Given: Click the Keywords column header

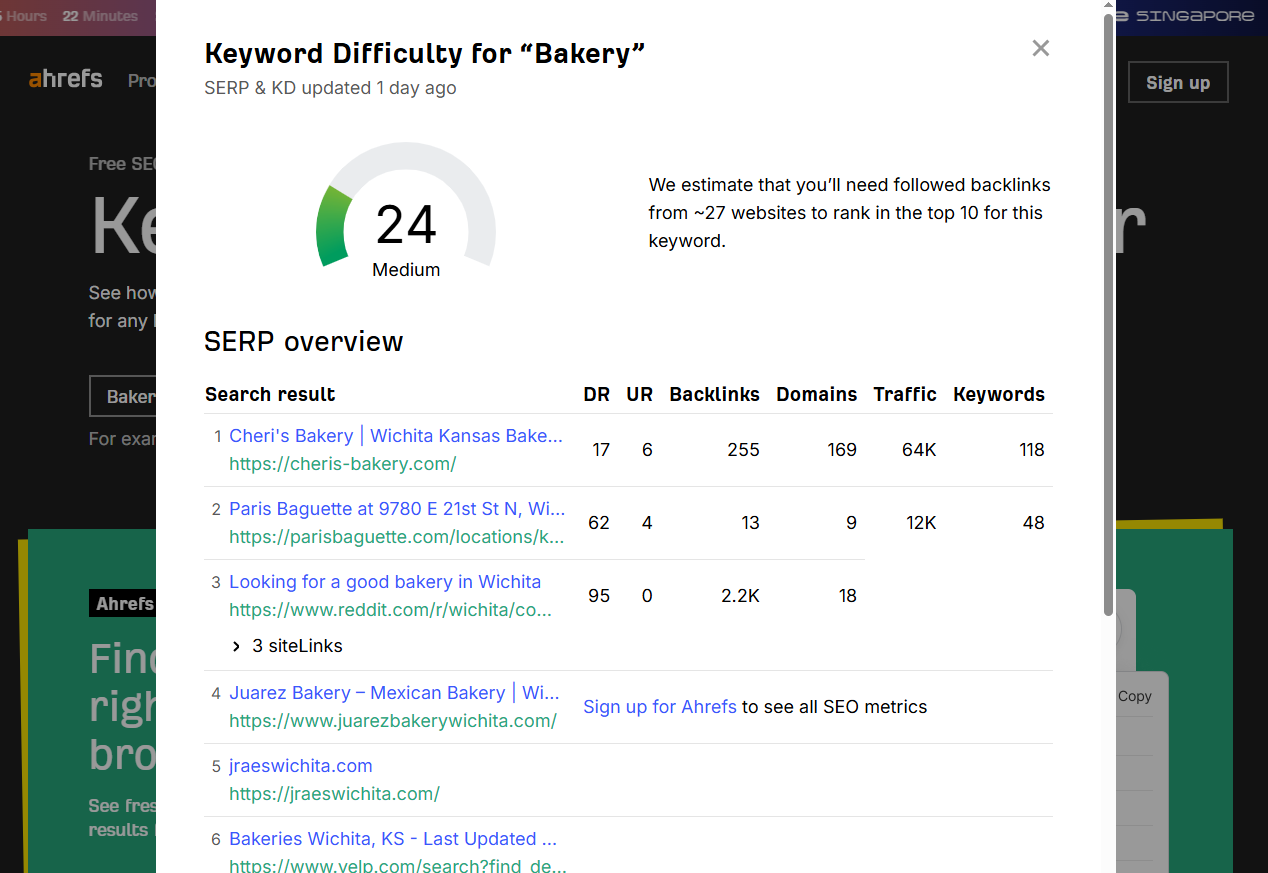Looking at the screenshot, I should 999,394.
